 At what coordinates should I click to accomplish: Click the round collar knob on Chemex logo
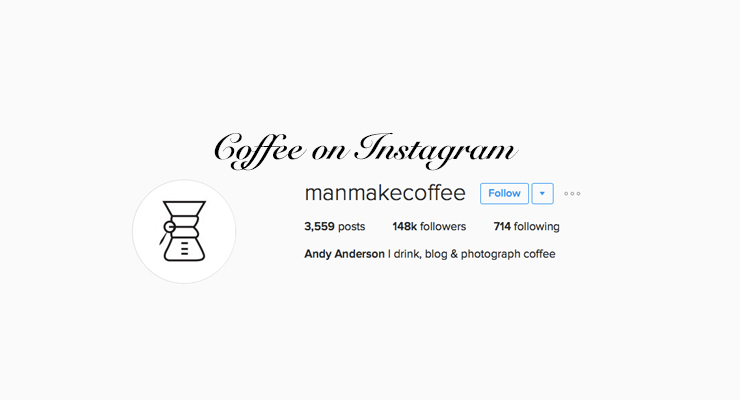coord(169,227)
